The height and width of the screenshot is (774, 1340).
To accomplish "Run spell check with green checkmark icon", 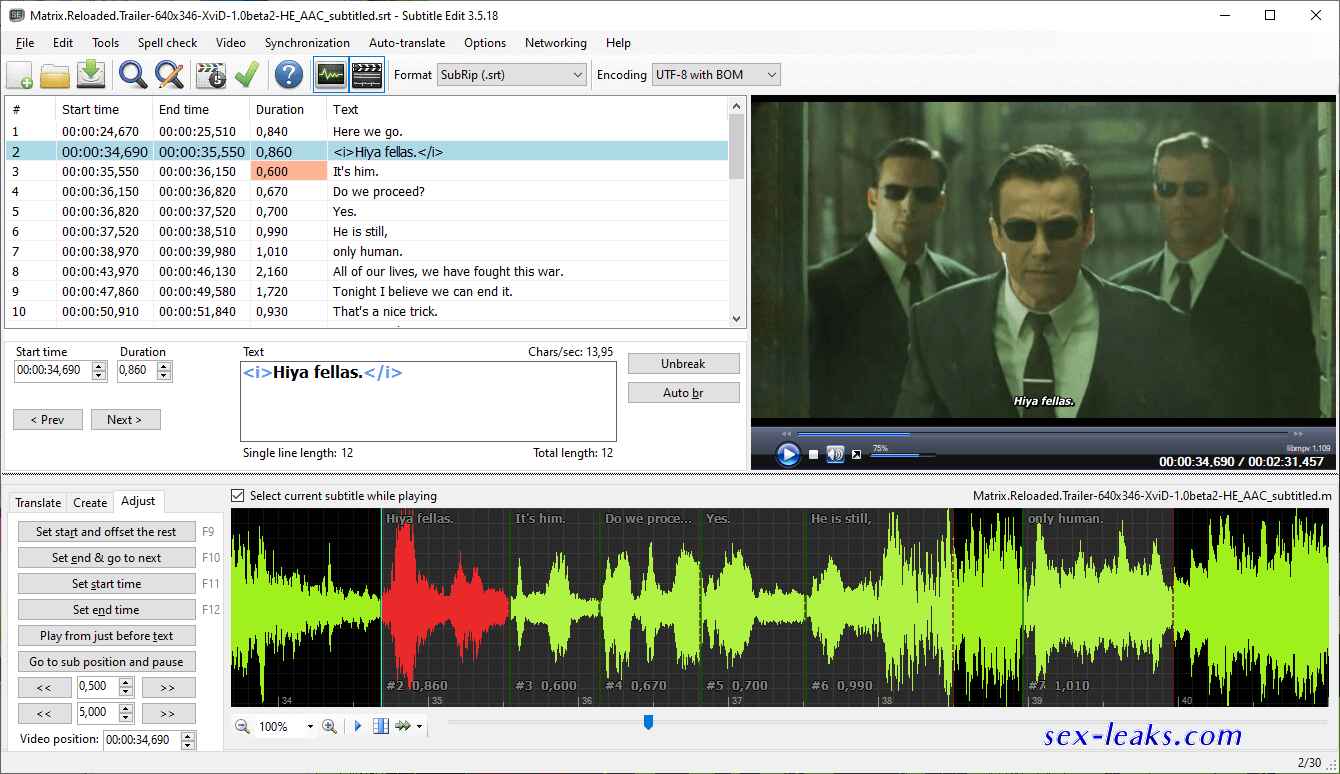I will 247,75.
